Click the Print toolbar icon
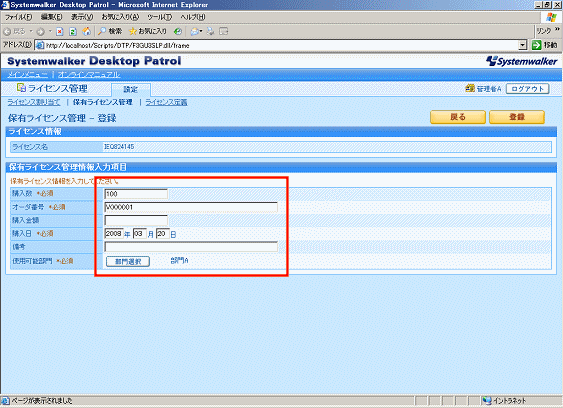 coord(210,32)
